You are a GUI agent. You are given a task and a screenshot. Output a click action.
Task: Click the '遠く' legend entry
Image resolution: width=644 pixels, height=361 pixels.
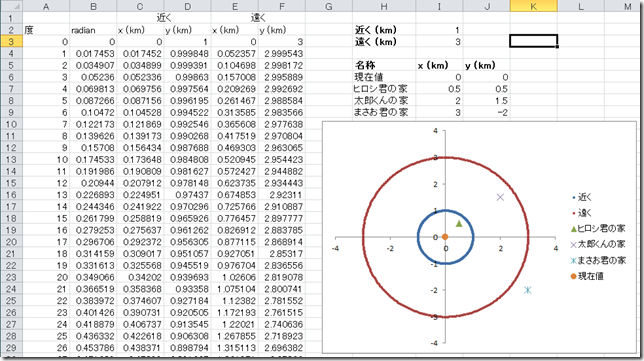(582, 213)
